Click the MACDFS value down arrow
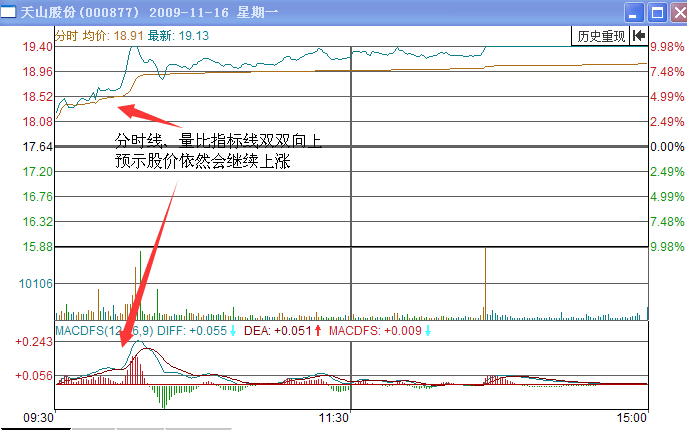Screen dimensions: 687x430 (x=427, y=331)
